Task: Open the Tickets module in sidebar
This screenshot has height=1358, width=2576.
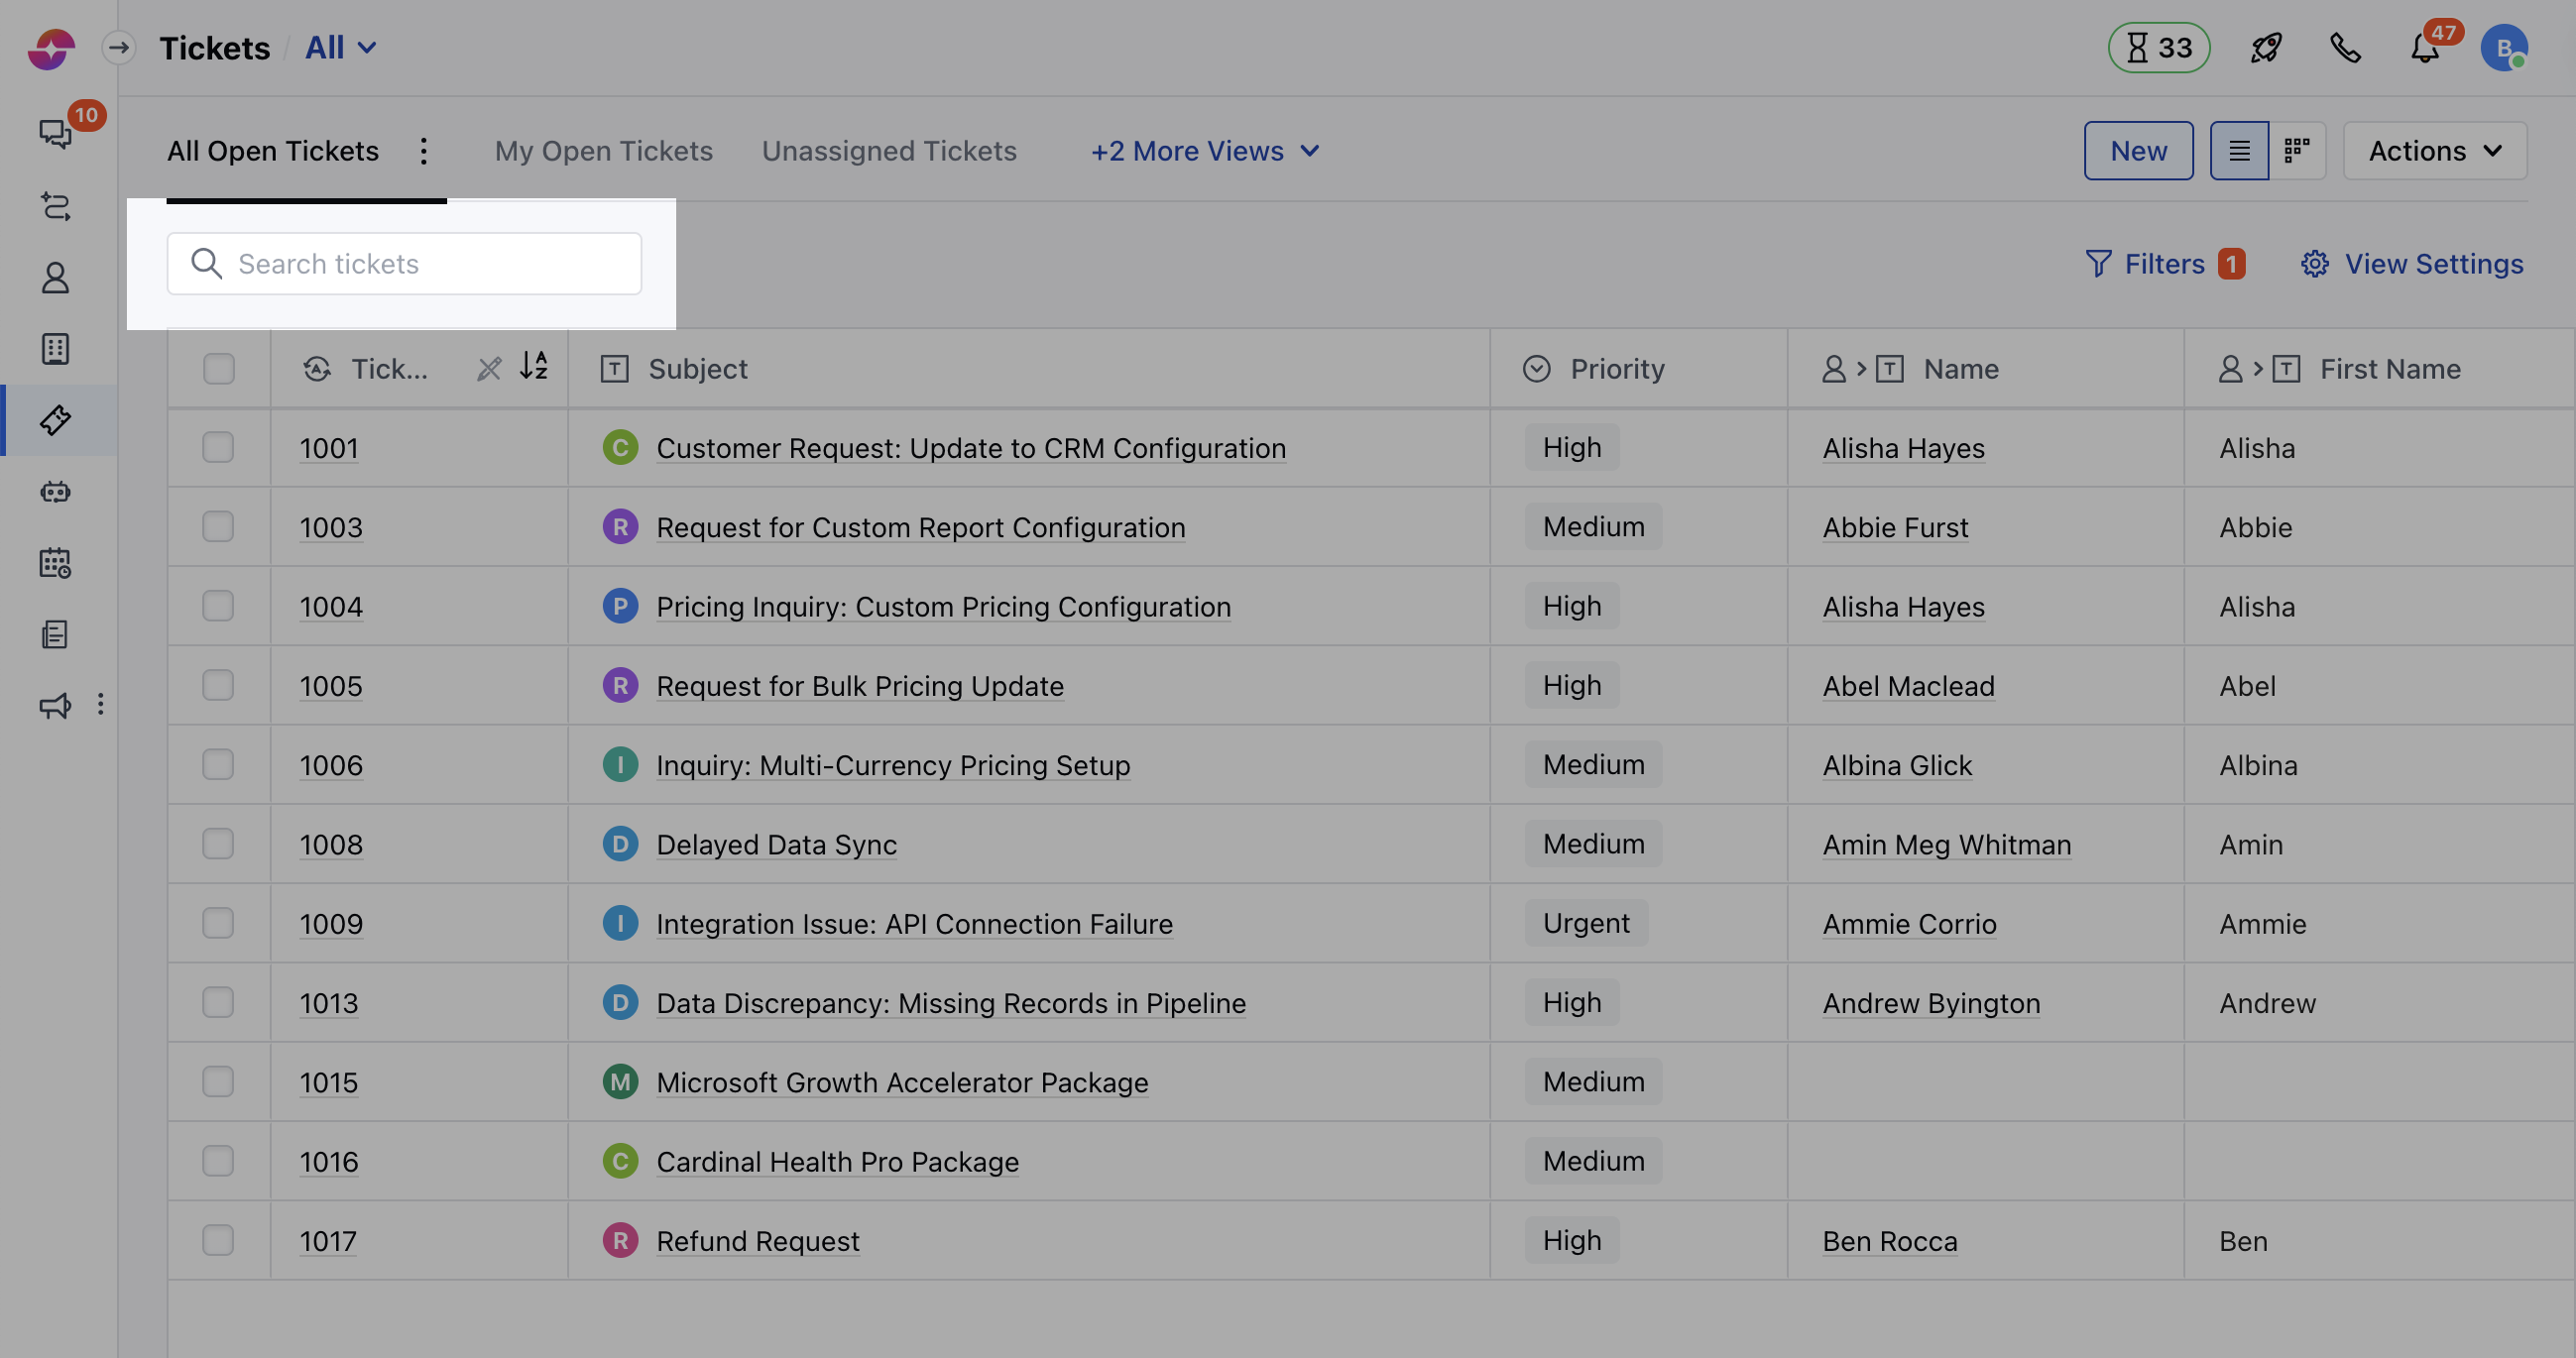Action: pyautogui.click(x=55, y=420)
